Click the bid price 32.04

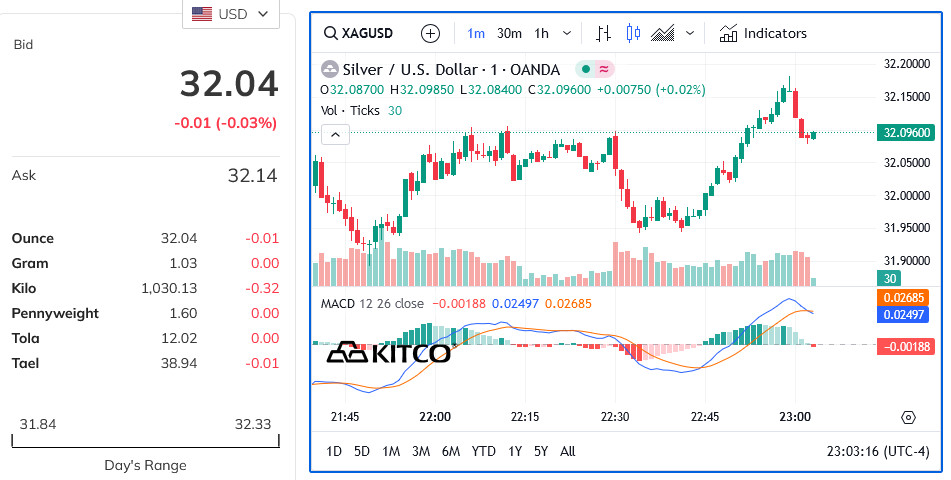[x=229, y=83]
